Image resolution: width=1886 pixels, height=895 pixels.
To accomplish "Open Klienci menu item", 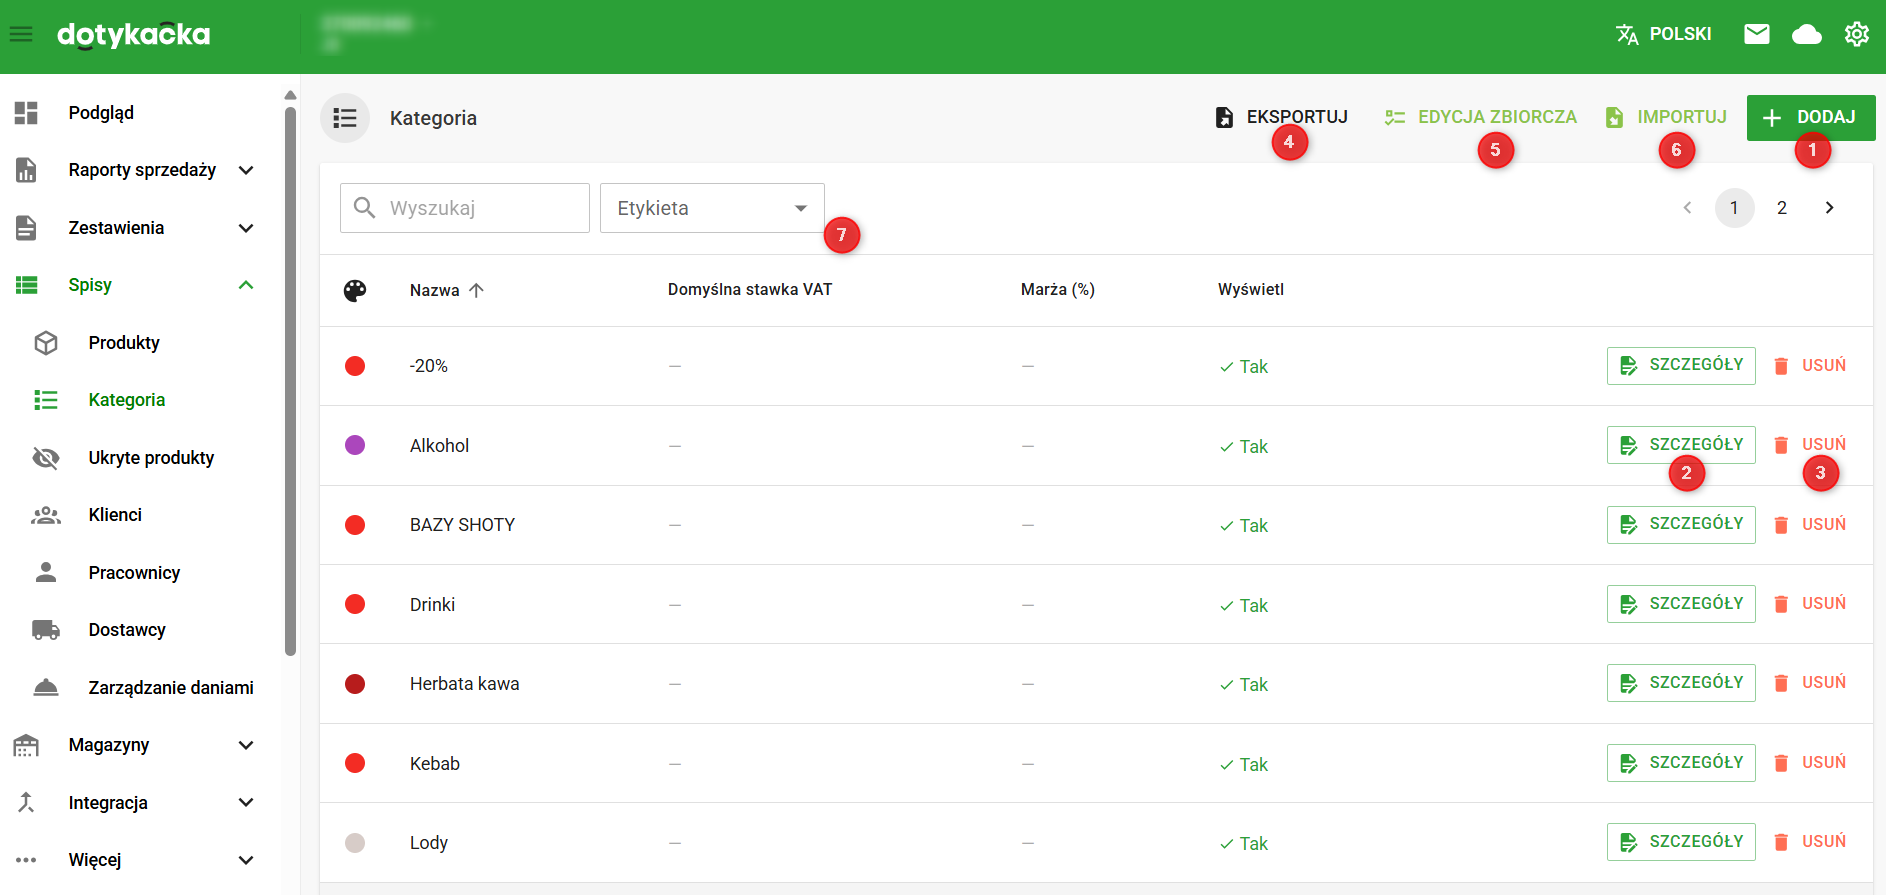I will tap(115, 515).
